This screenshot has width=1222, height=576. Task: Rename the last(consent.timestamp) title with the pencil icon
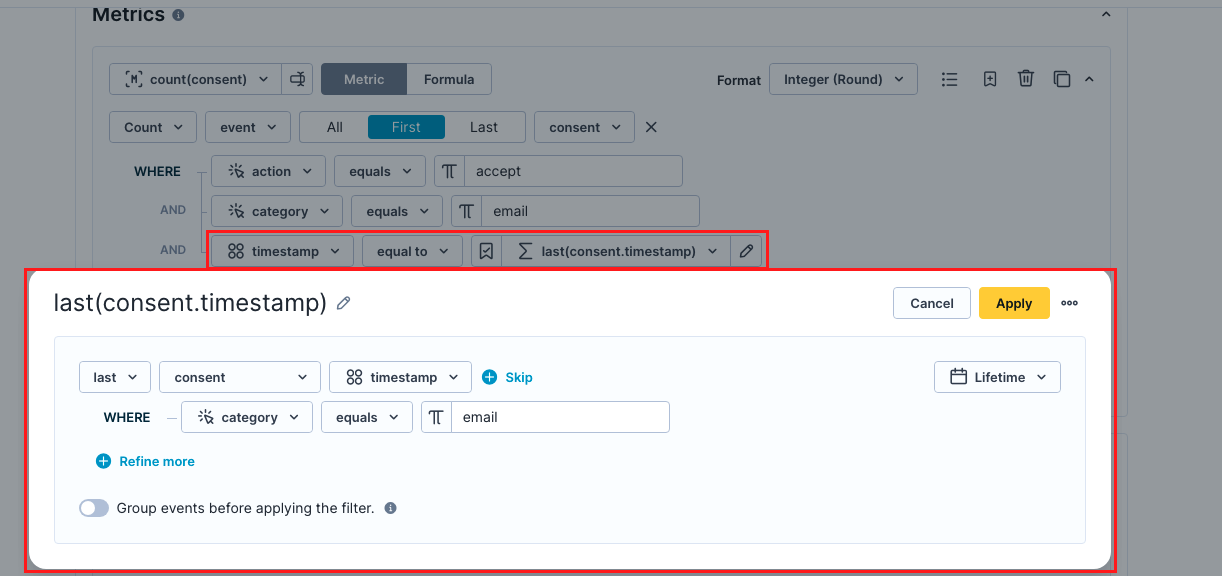coord(343,303)
